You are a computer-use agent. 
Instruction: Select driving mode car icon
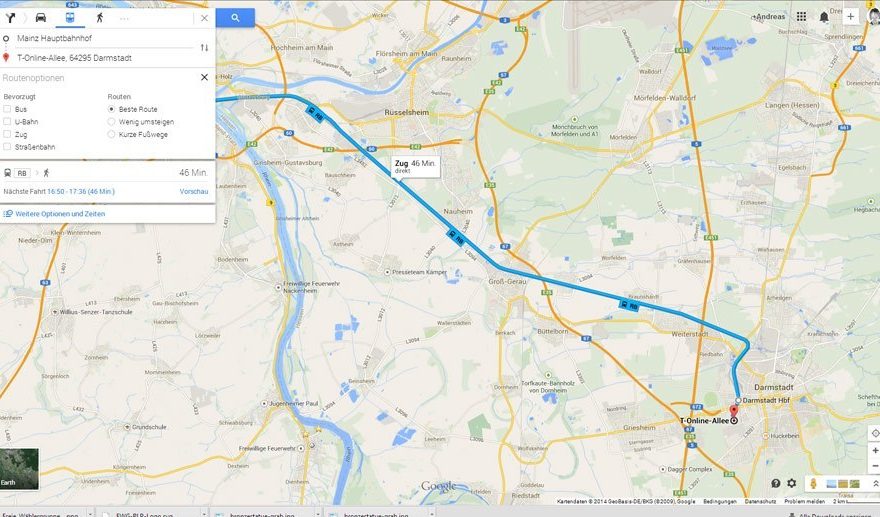(x=41, y=17)
